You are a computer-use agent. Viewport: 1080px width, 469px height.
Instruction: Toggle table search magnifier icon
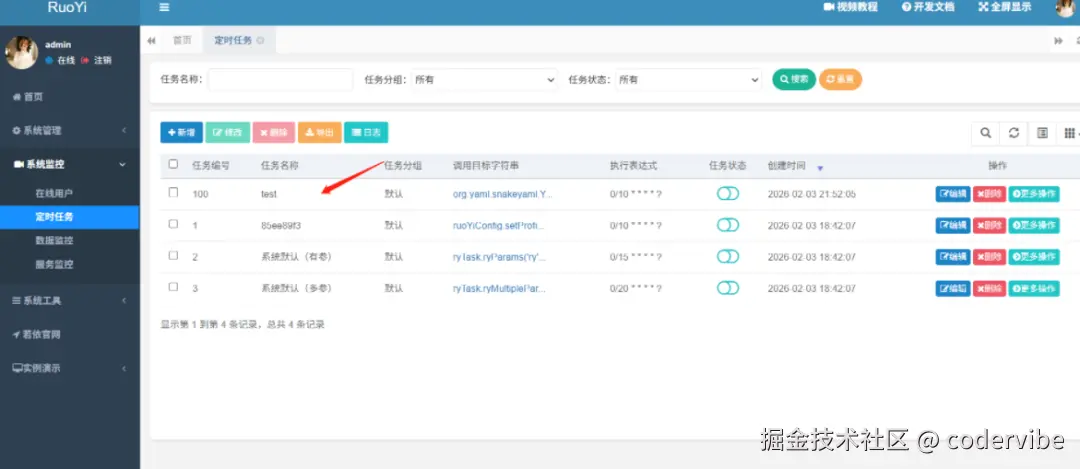click(986, 134)
